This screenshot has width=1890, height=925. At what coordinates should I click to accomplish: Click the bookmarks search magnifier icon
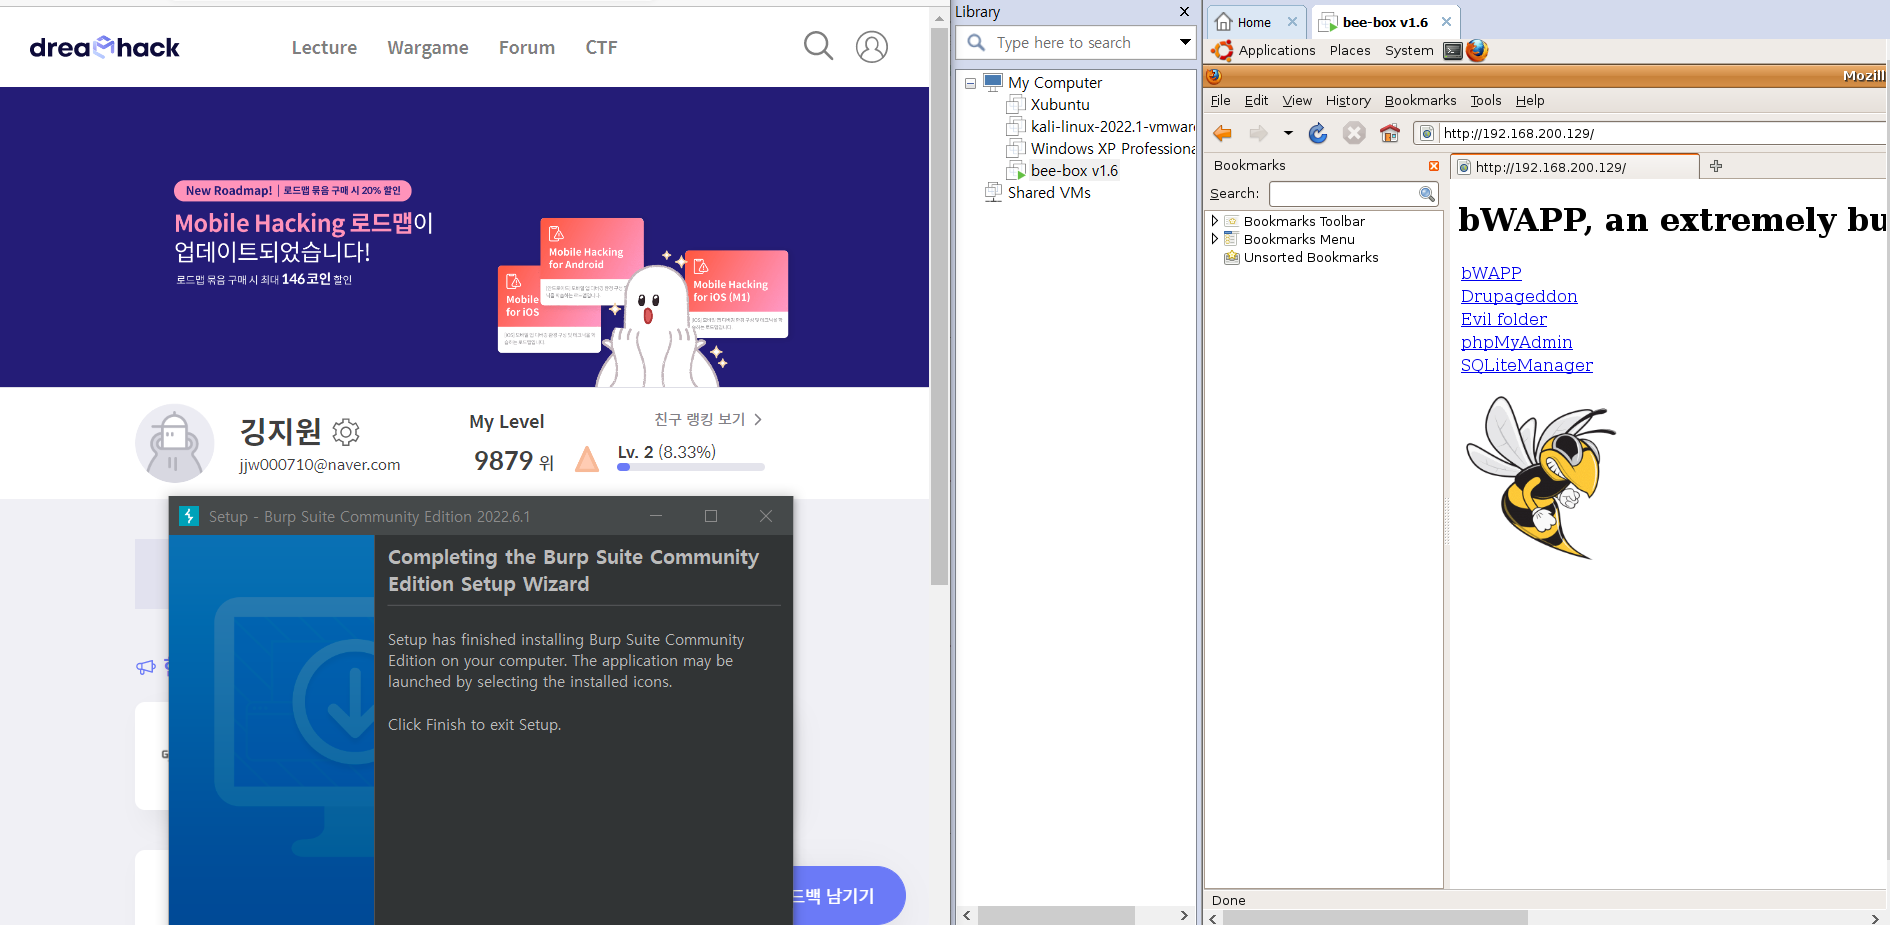[x=1427, y=194]
